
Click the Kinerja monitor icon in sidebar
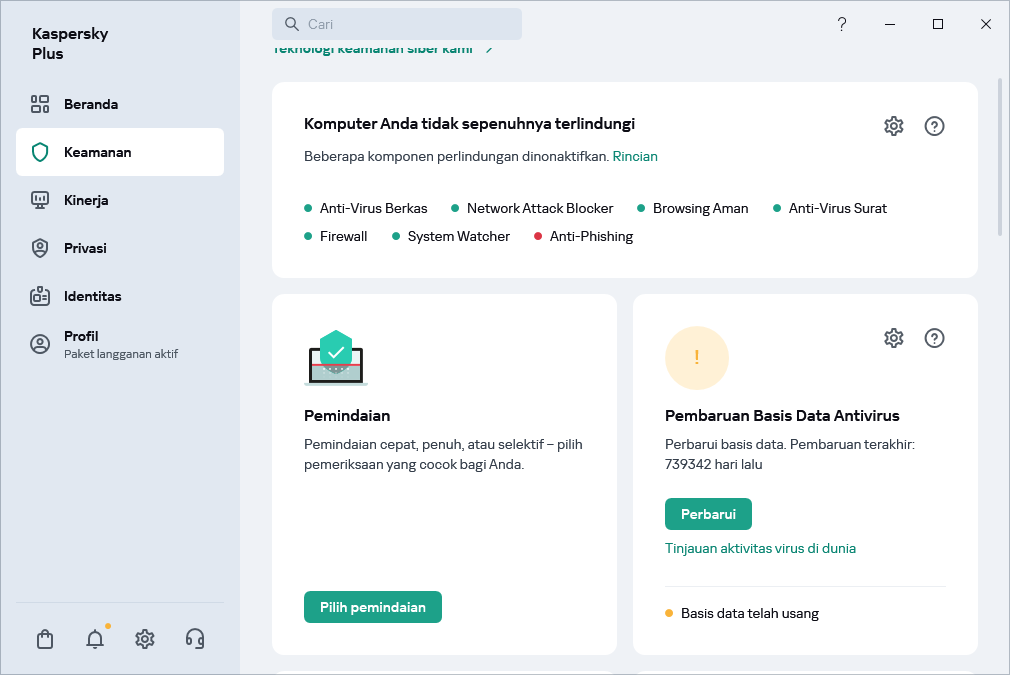40,200
